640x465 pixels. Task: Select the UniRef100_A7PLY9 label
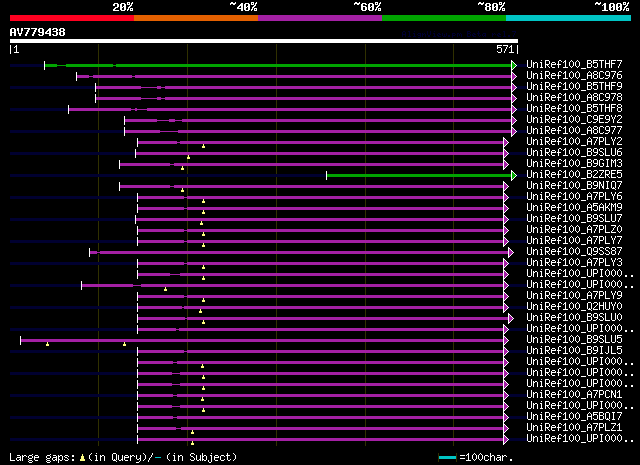[x=574, y=296]
